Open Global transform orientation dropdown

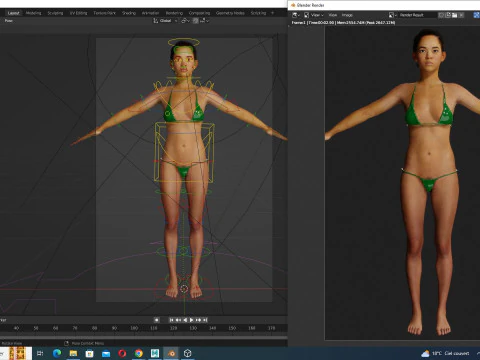[x=165, y=21]
